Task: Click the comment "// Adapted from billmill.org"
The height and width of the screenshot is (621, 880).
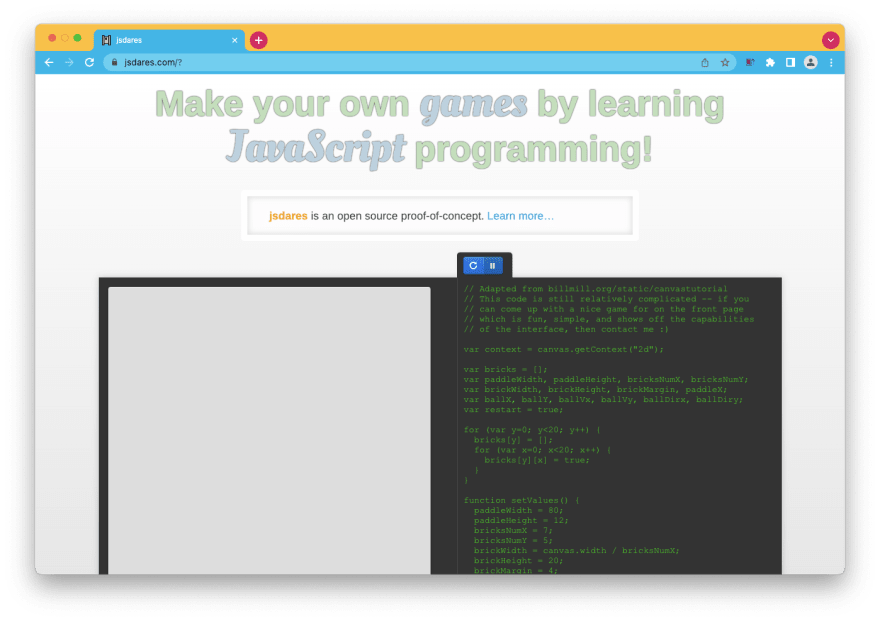Action: tap(595, 288)
